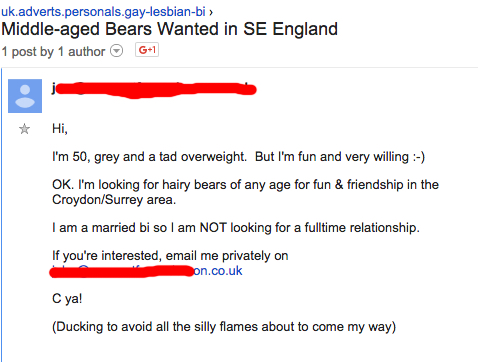The image size is (478, 362).
Task: Click the "OK. I'm looking for hairy bears" line
Action: [245, 185]
